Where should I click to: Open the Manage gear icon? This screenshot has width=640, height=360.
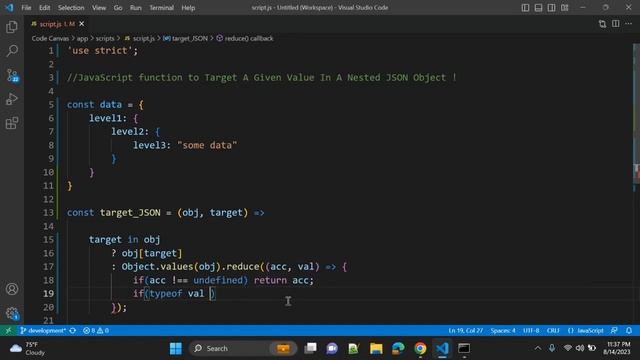tap(12, 313)
